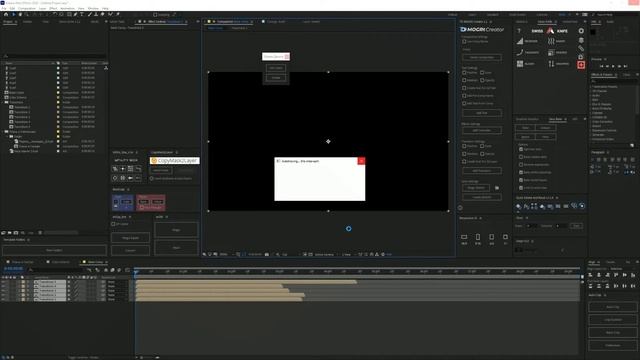Viewport: 640px width, 360px height.
Task: Click the timeline current time indicator
Action: tap(136, 271)
